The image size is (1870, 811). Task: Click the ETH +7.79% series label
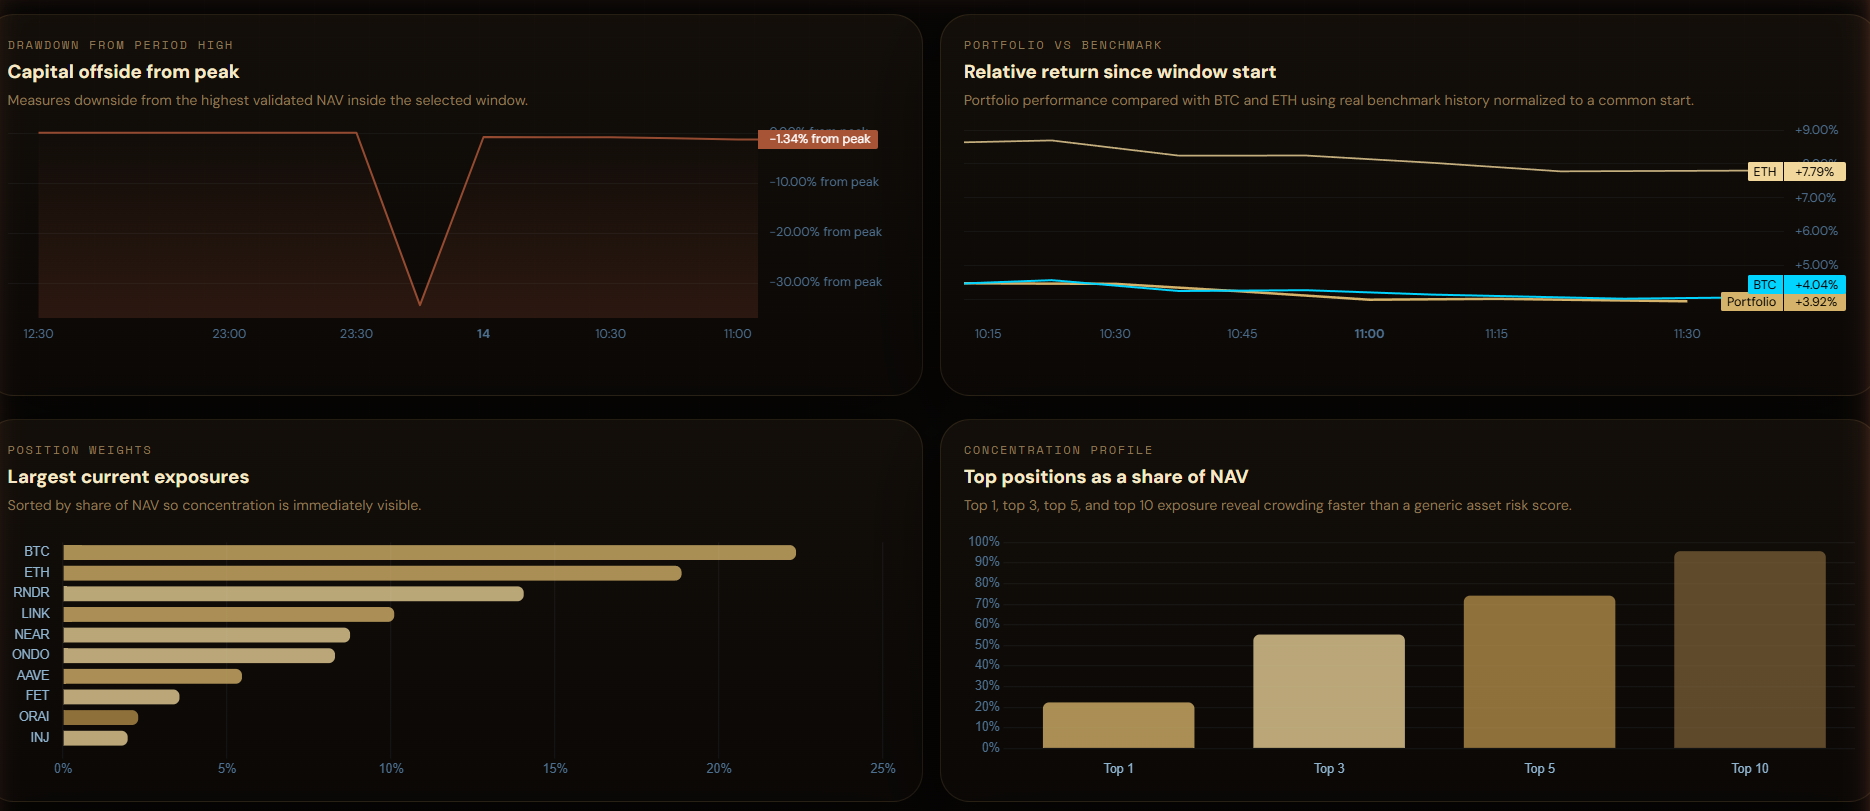tap(1797, 172)
